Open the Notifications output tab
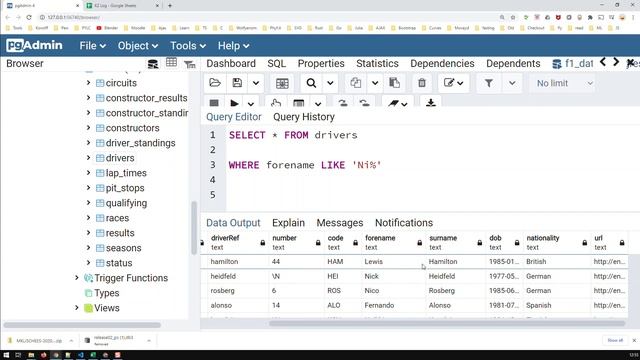This screenshot has width=640, height=360. pos(404,223)
